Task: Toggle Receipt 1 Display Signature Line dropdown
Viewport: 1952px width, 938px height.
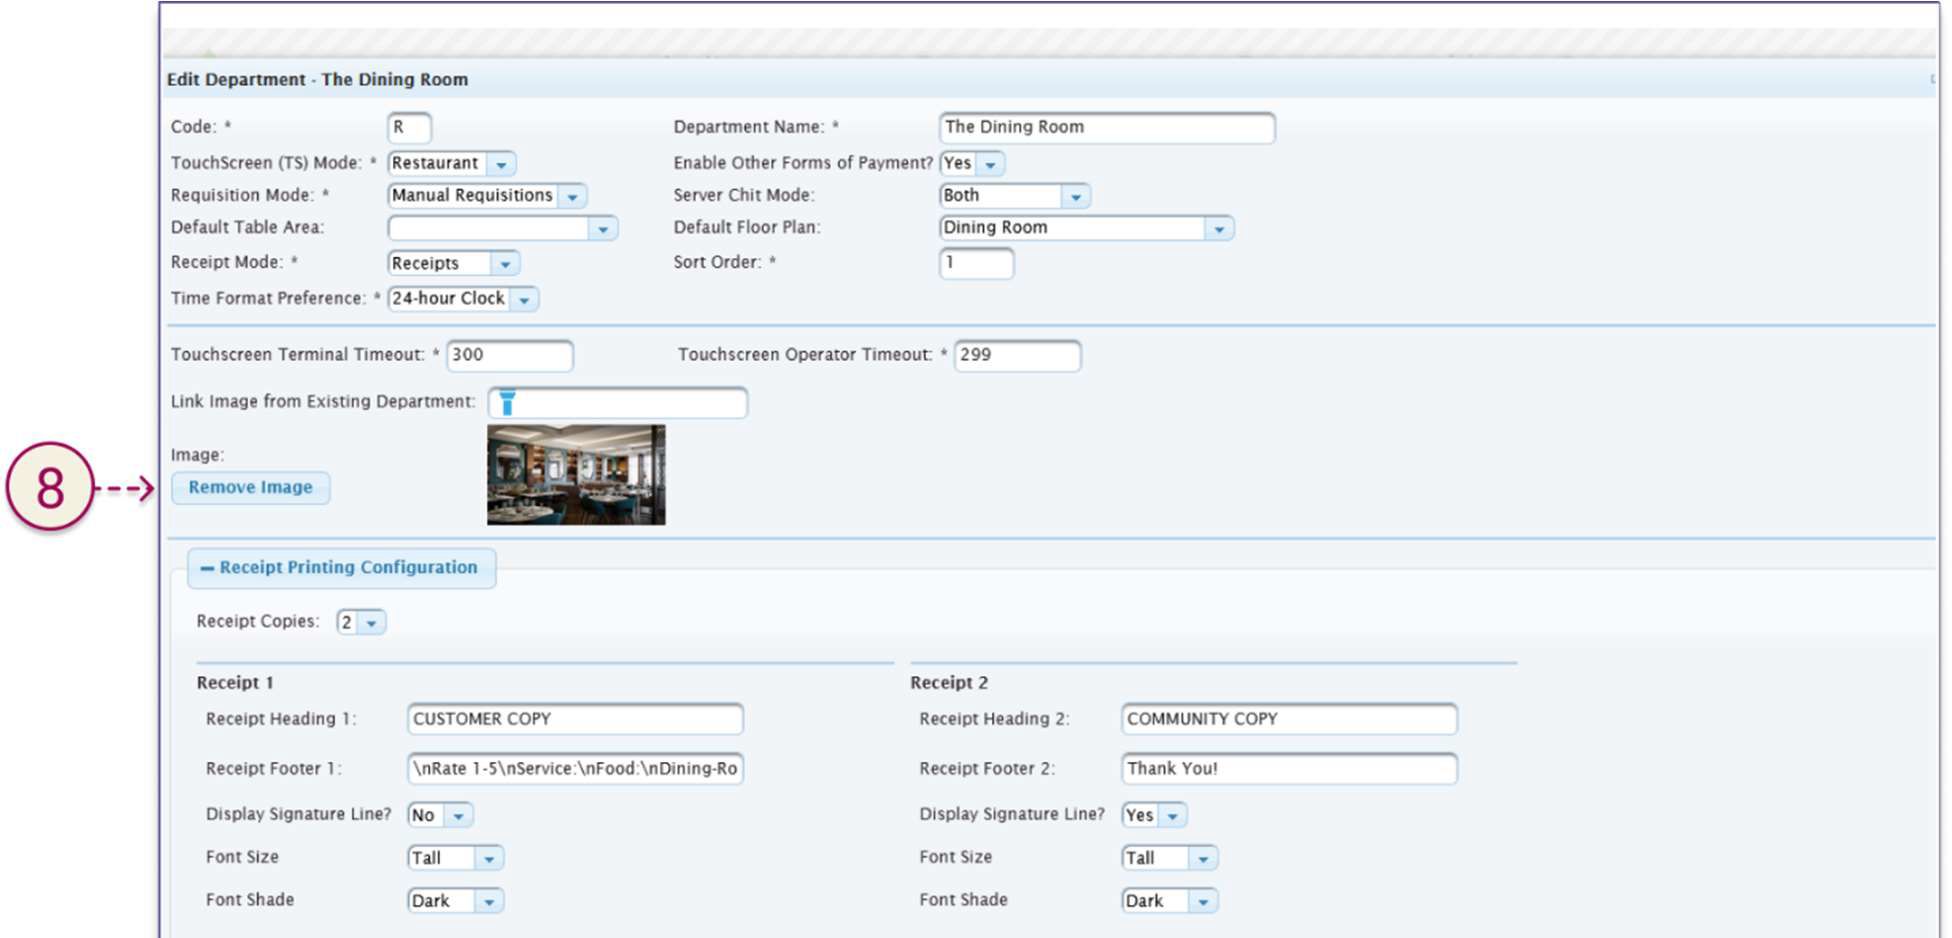Action: coord(458,816)
